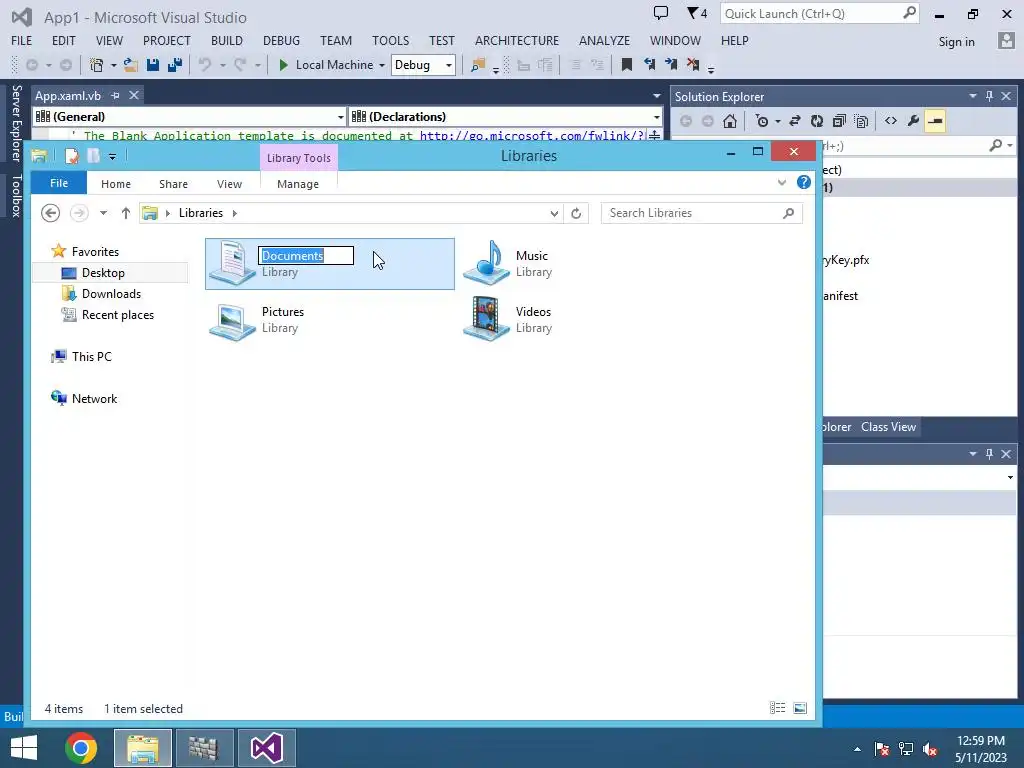Click the green Start debugging arrow
The height and width of the screenshot is (768, 1024).
coord(283,65)
